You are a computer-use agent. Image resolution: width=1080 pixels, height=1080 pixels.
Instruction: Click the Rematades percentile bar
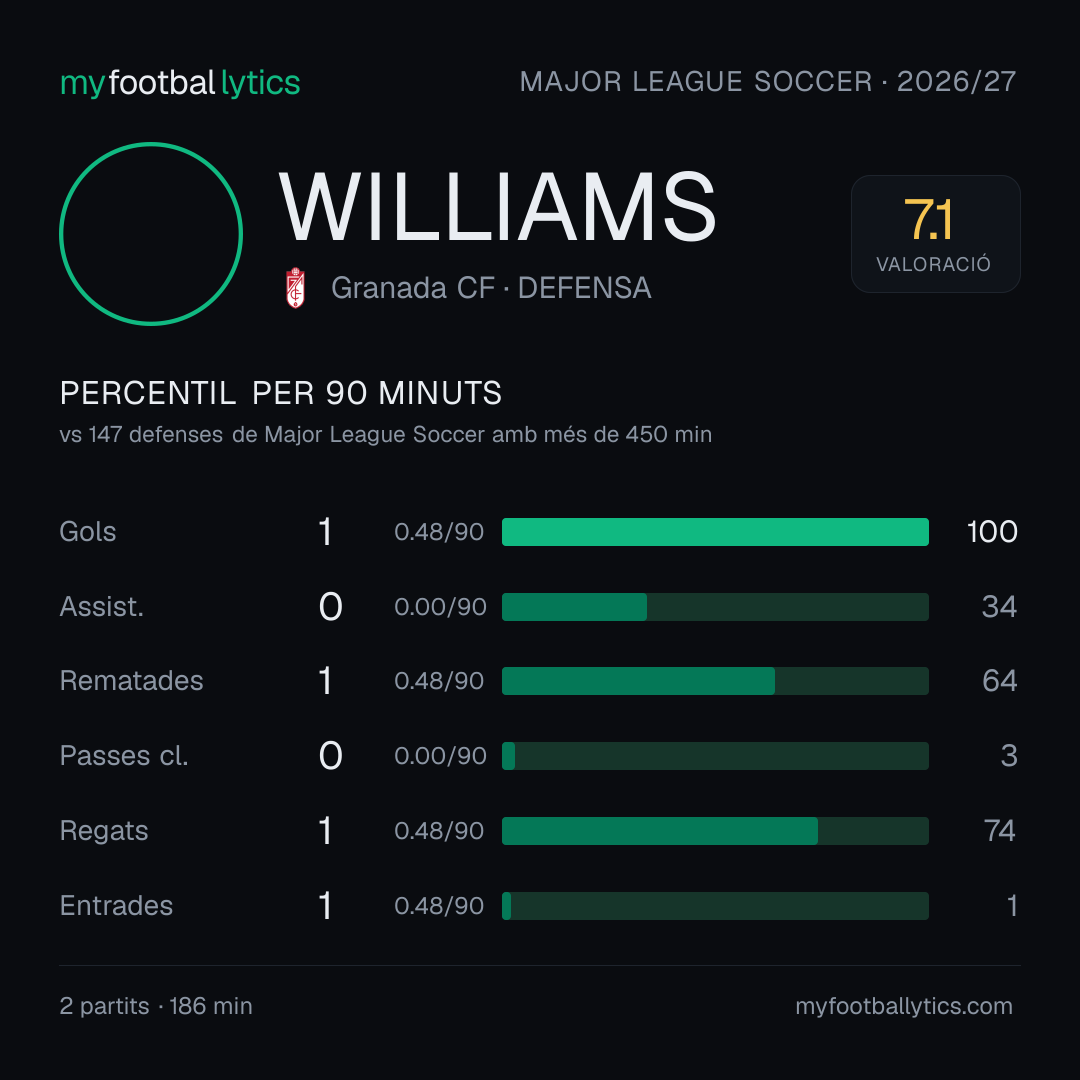pyautogui.click(x=715, y=681)
